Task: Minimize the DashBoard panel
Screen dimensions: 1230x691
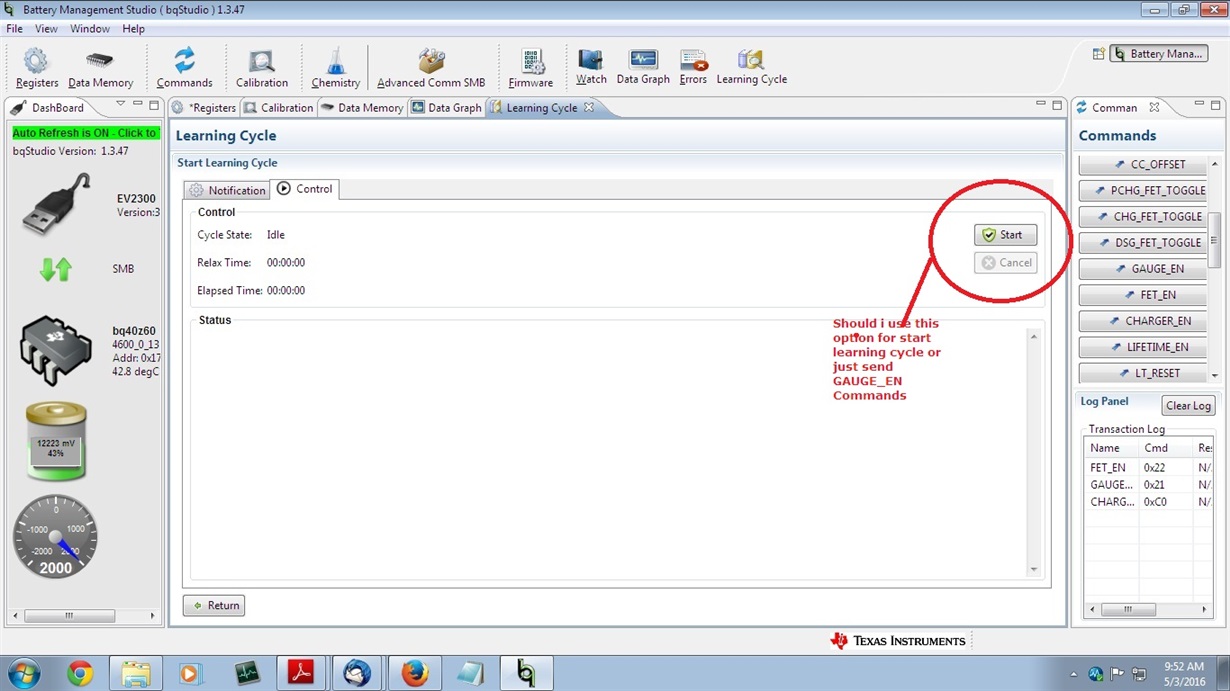Action: click(138, 104)
